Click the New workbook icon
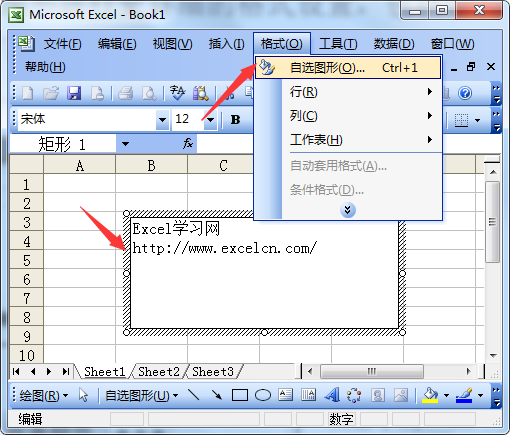510x435 pixels. pyautogui.click(x=28, y=93)
